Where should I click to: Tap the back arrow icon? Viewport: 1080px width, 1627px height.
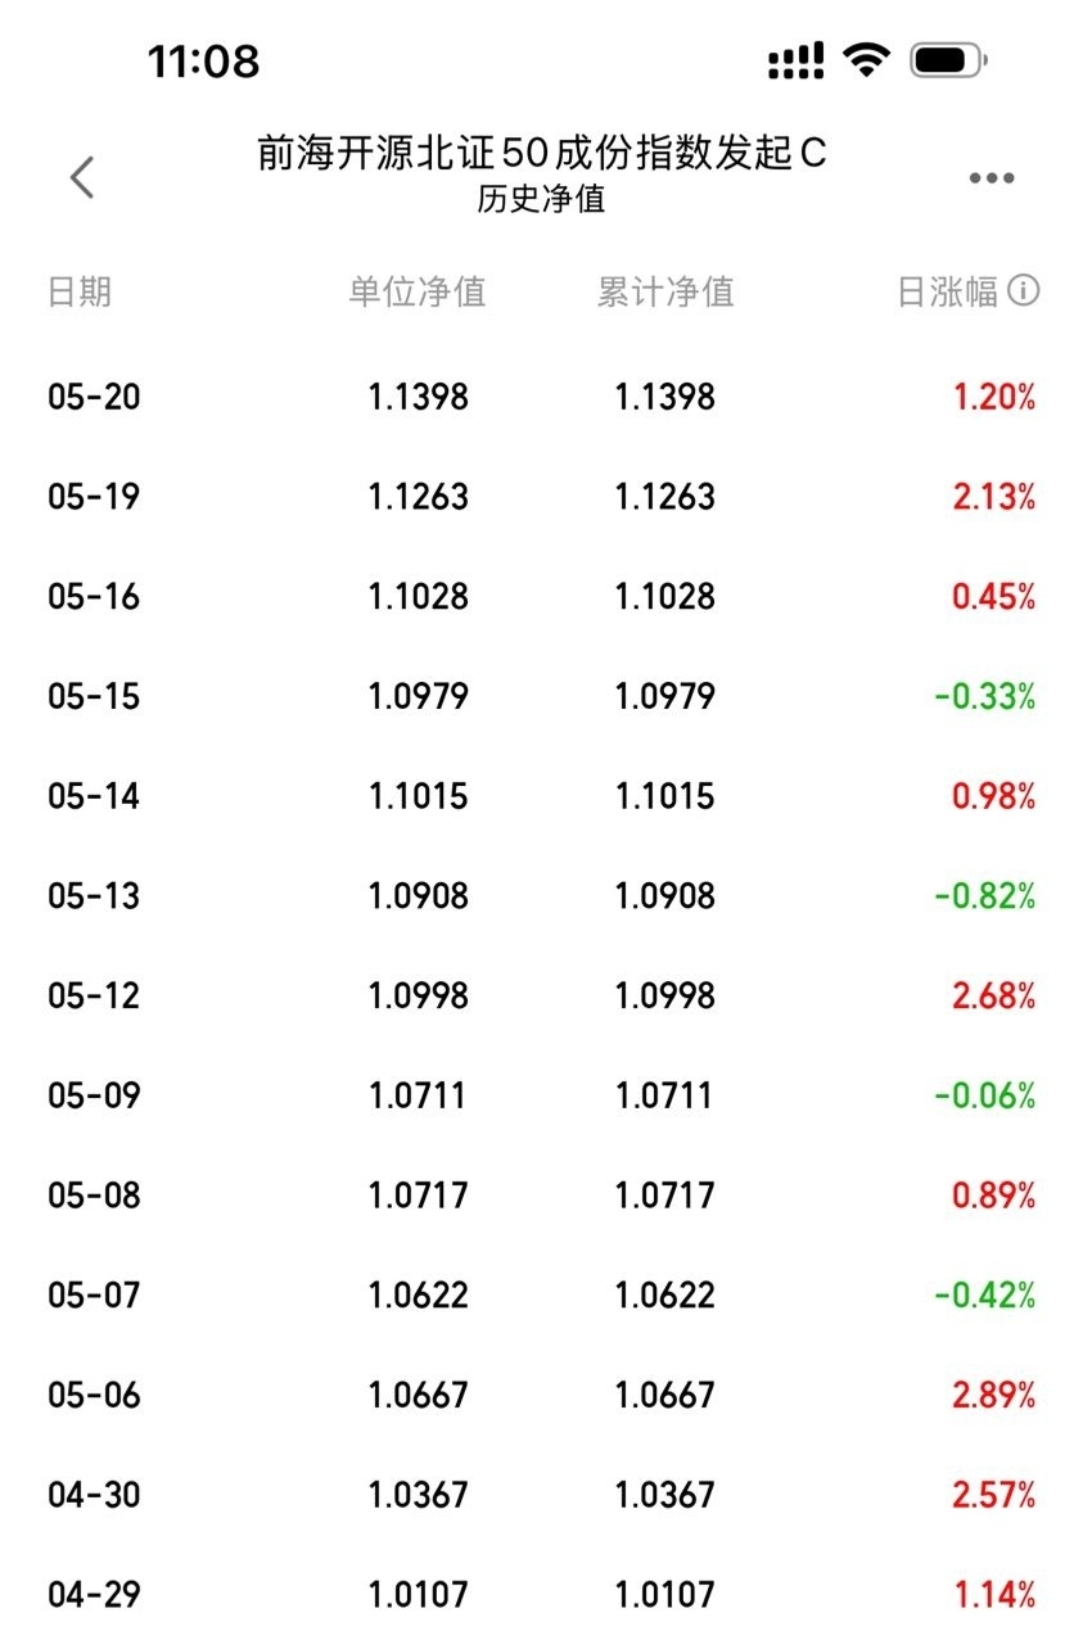point(82,178)
